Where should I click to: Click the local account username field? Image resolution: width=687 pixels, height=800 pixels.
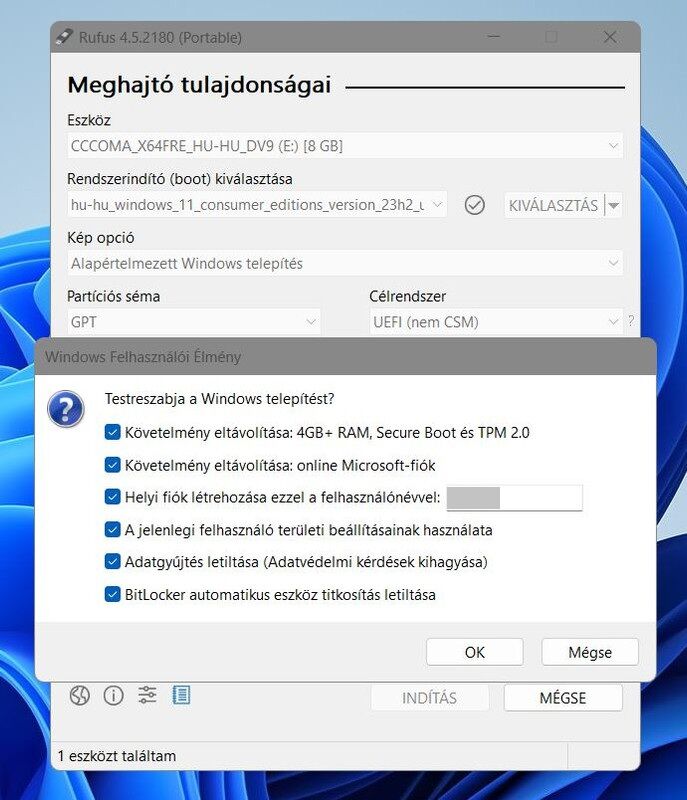[x=515, y=497]
